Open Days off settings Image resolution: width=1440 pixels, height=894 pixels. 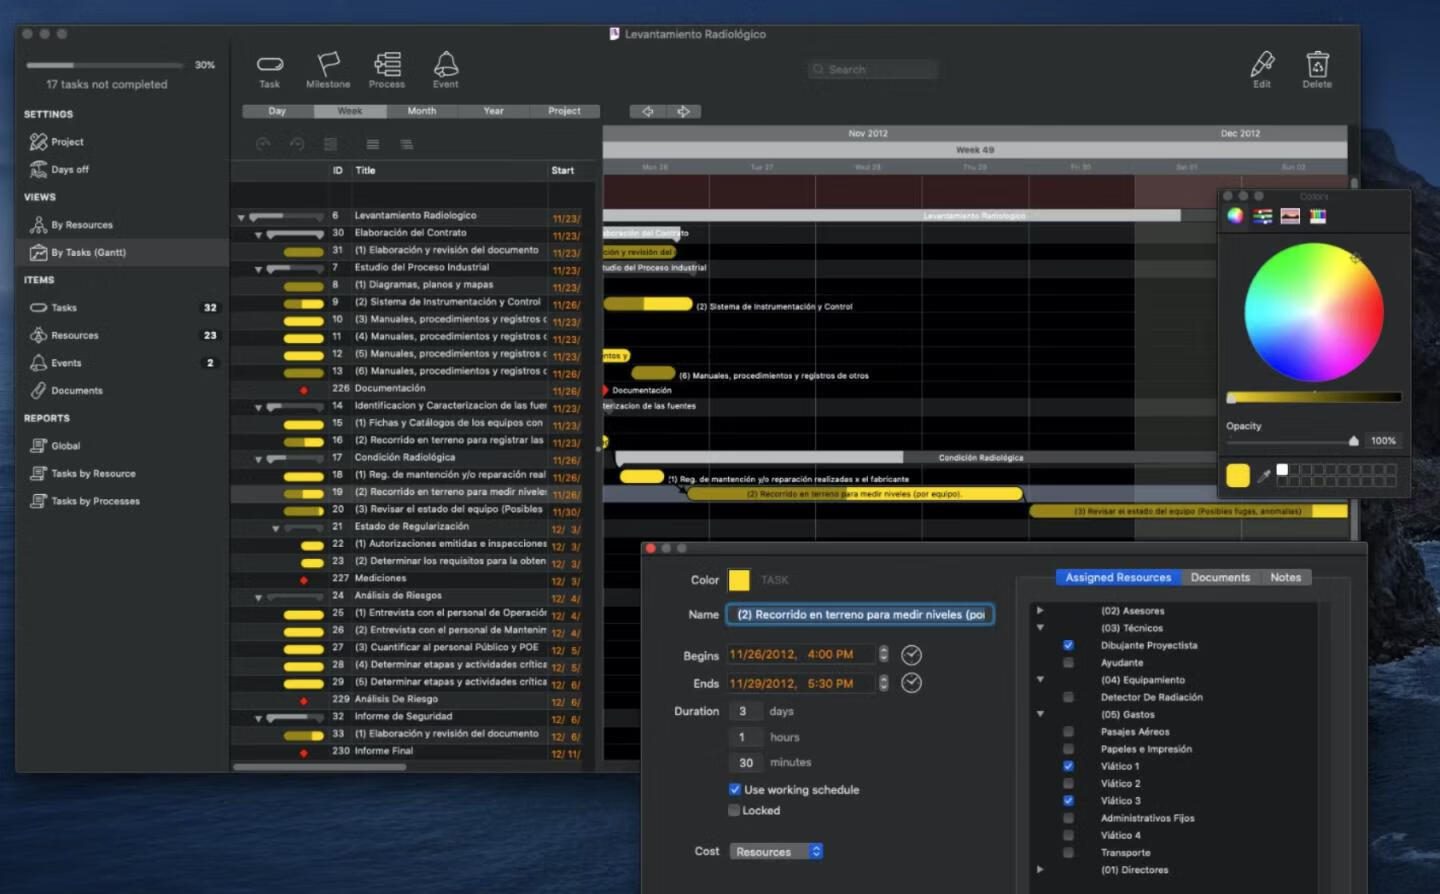pos(69,170)
